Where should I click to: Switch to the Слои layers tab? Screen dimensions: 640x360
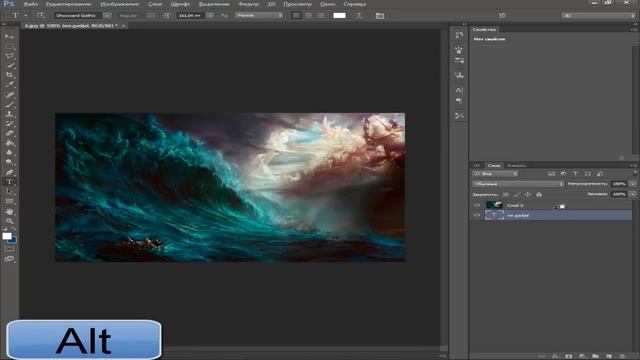(494, 165)
